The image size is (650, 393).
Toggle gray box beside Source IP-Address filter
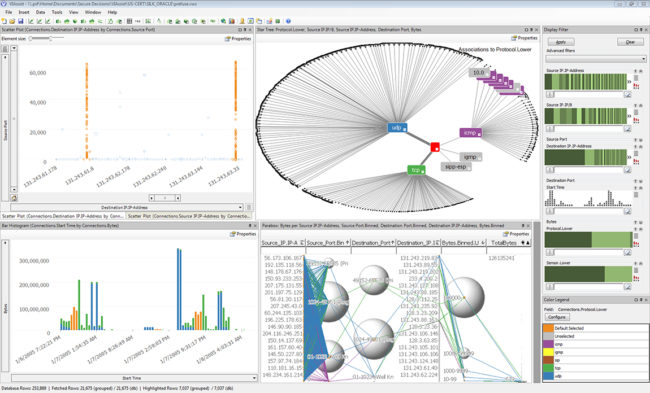point(636,78)
